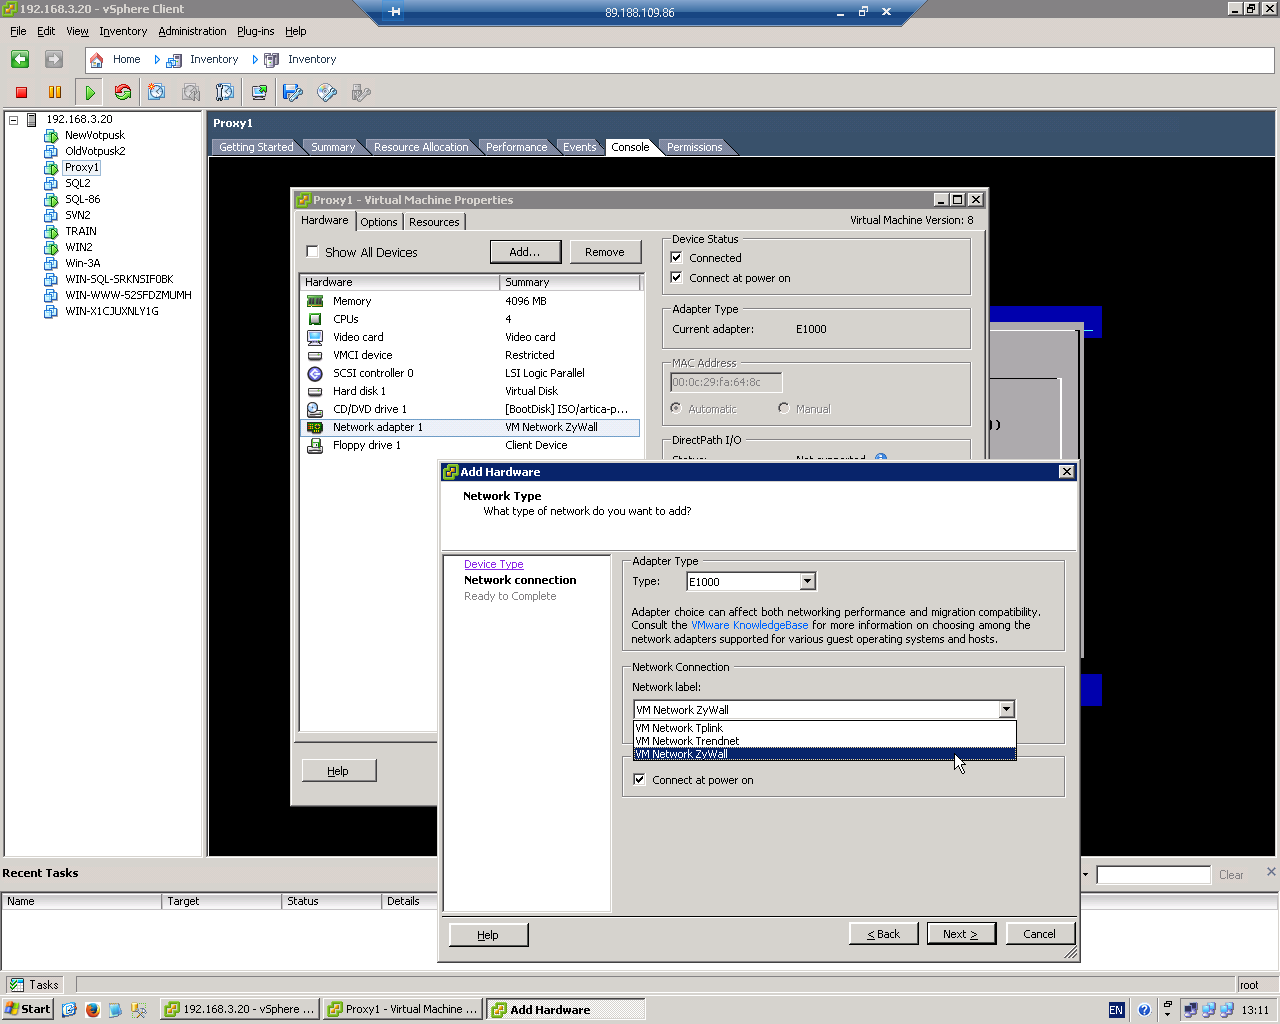Click Back in Add Hardware wizard
Image resolution: width=1280 pixels, height=1024 pixels.
(884, 934)
